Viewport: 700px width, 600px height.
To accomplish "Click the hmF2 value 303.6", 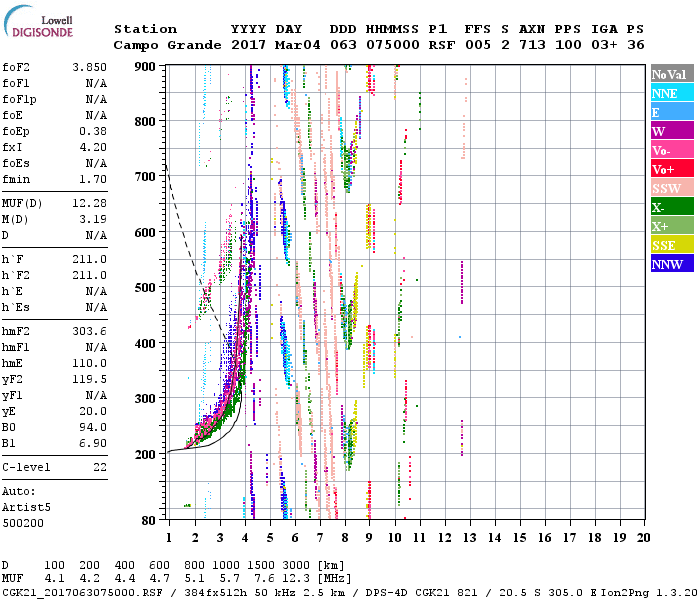I will (x=91, y=331).
